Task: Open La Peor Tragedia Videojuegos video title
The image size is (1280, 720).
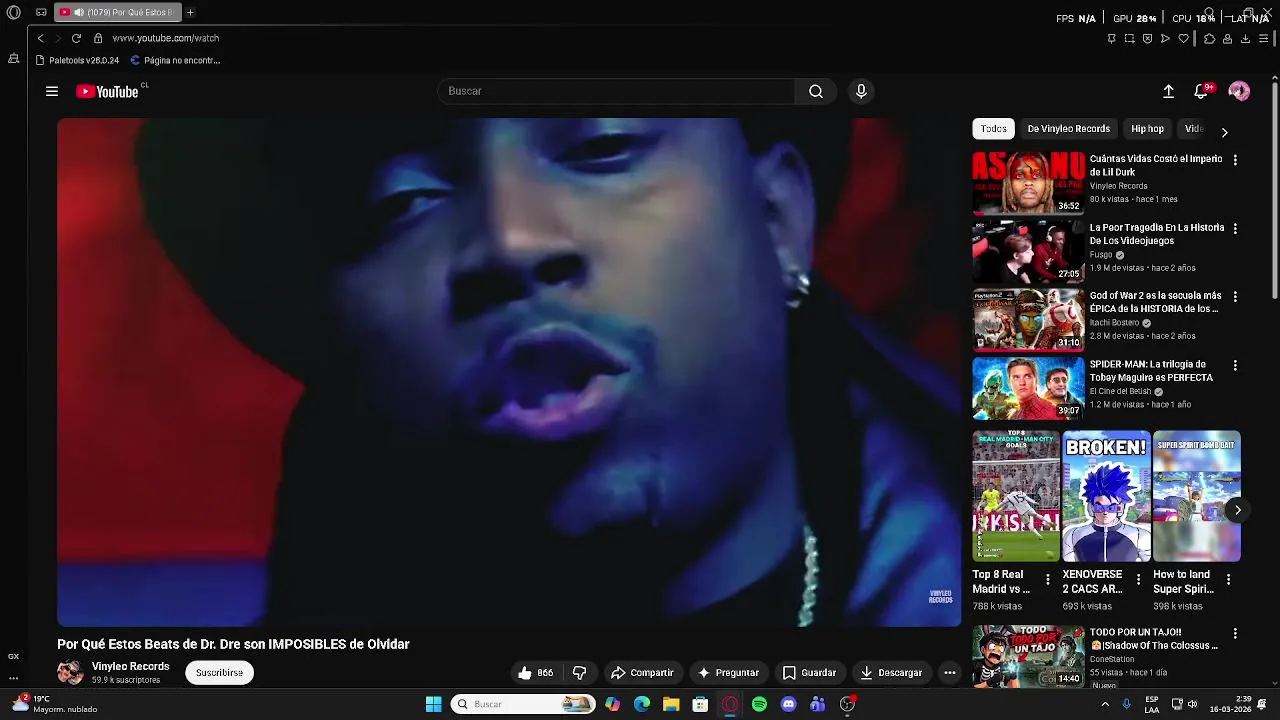Action: click(1156, 234)
